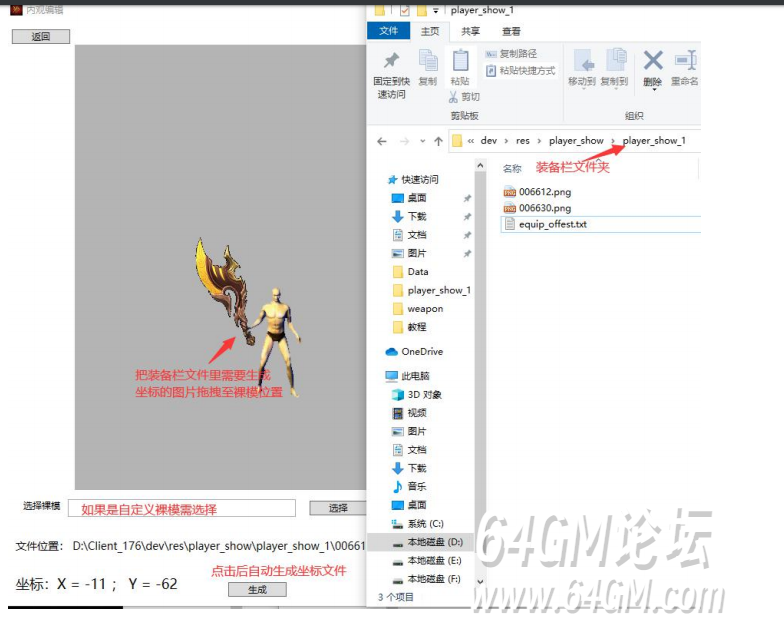Switch to the 查看 ribbon tab
Image resolution: width=784 pixels, height=621 pixels.
pos(511,32)
